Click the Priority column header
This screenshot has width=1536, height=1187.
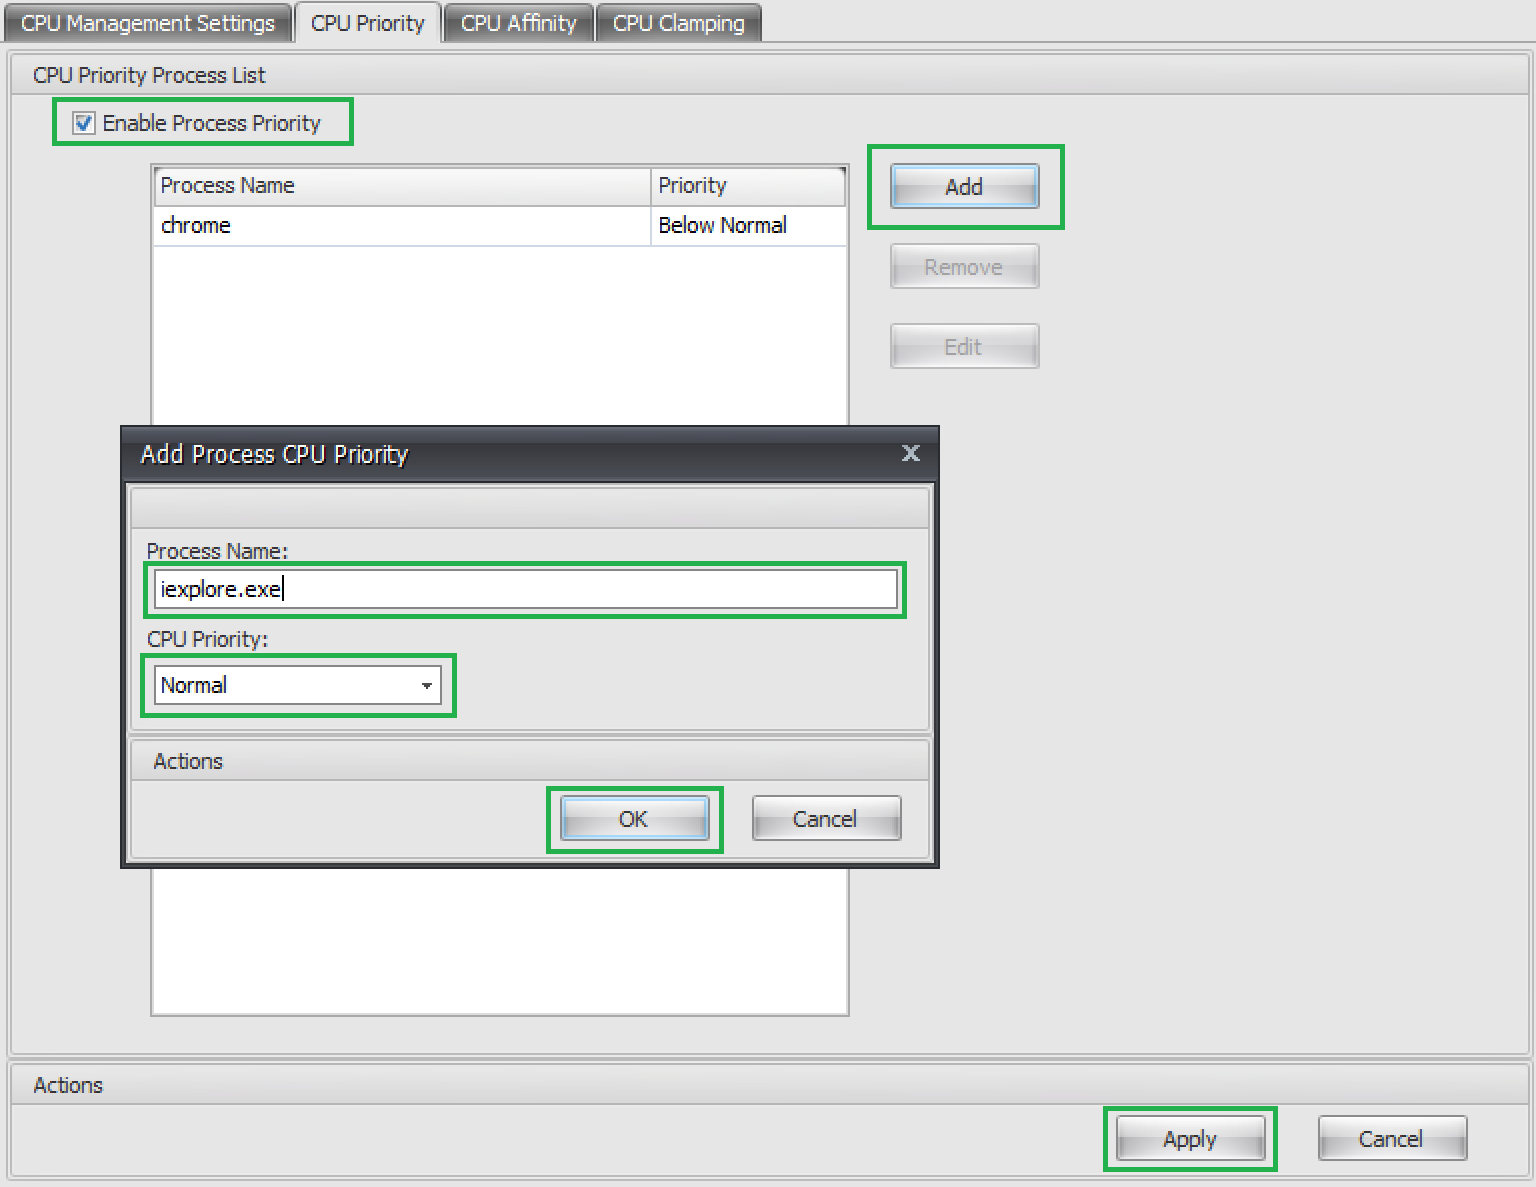[x=747, y=186]
